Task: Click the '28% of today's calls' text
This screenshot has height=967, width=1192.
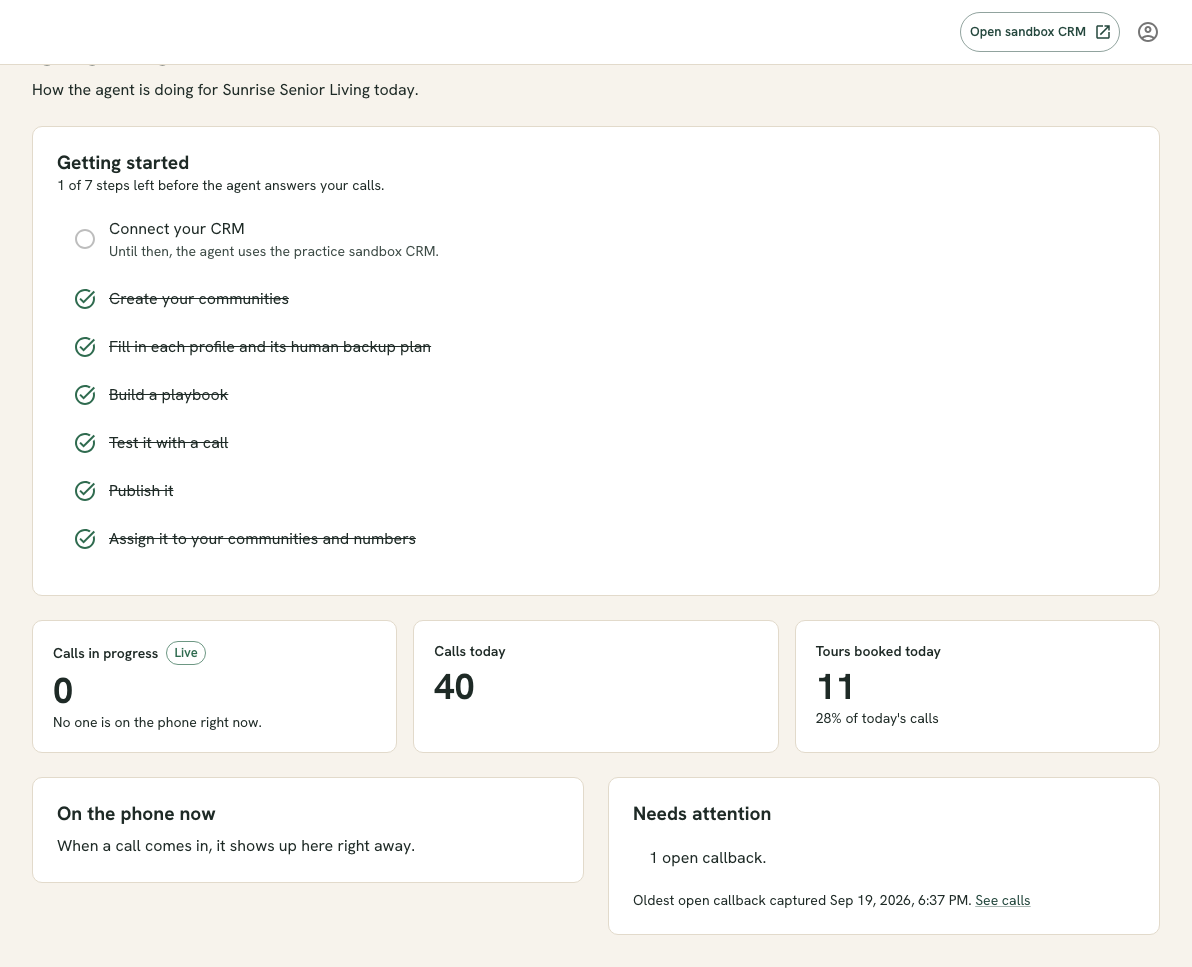Action: click(x=877, y=718)
